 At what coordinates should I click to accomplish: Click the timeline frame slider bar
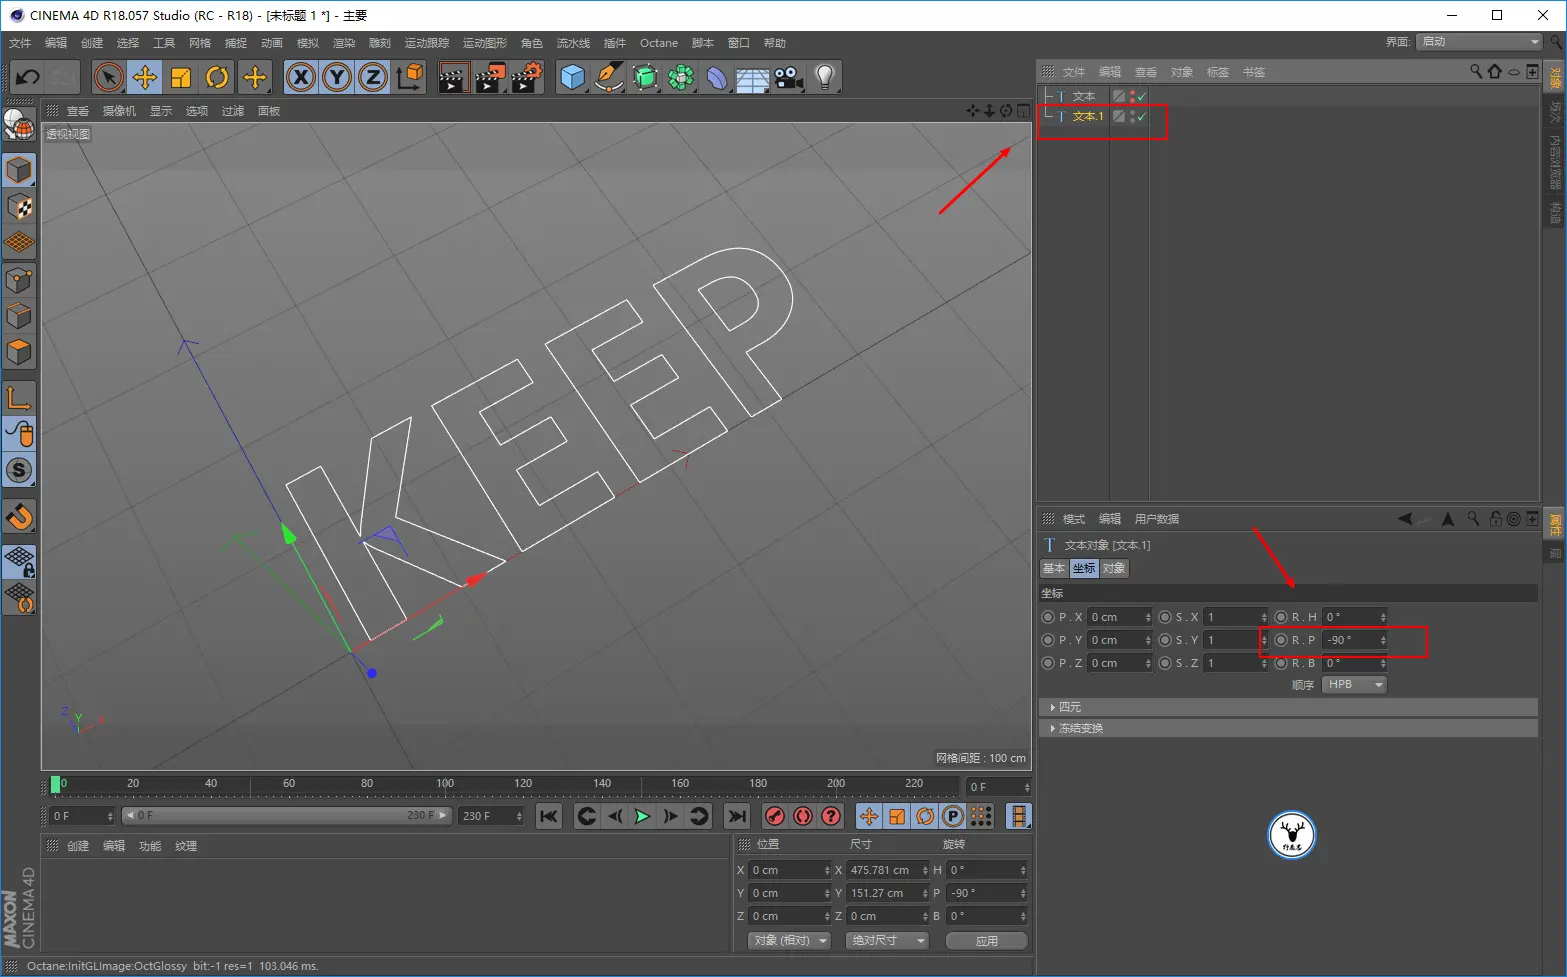(287, 816)
